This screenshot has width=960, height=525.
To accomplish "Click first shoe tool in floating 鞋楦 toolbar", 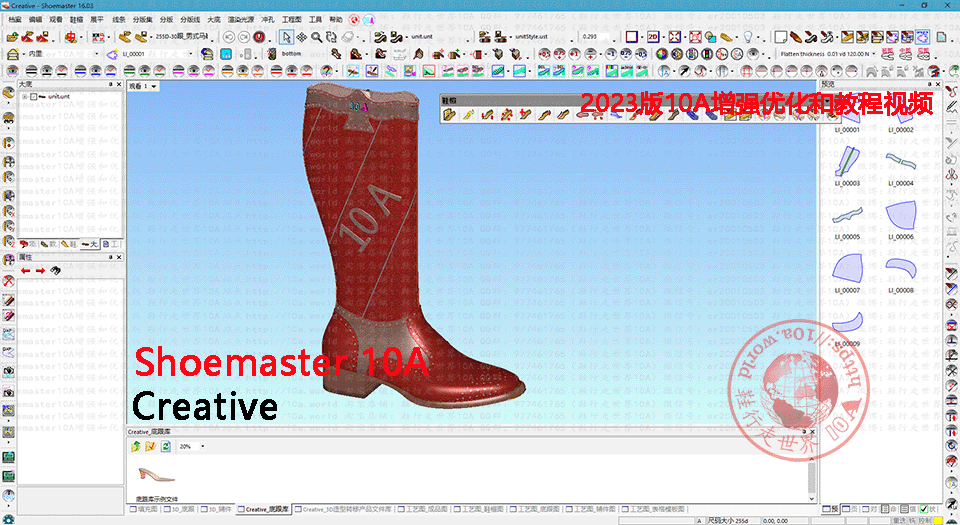I will (x=450, y=114).
